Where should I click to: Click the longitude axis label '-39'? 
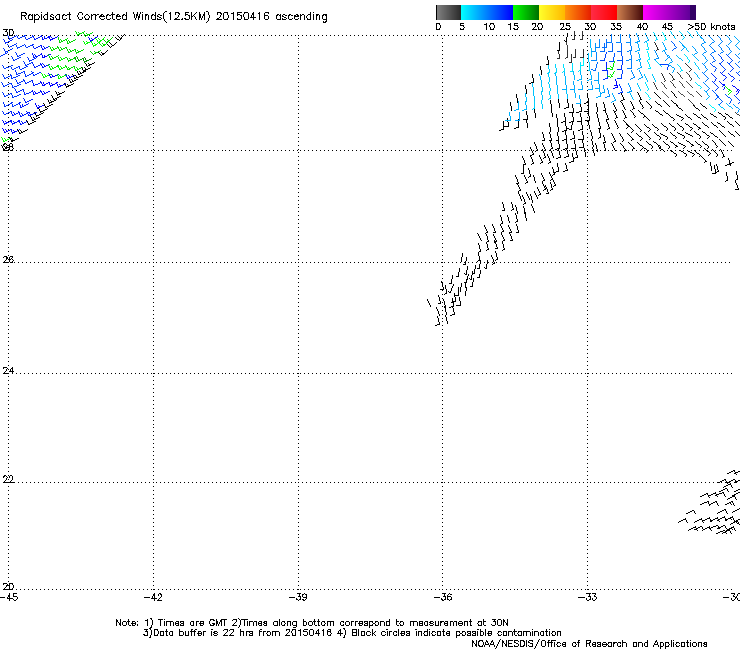[298, 597]
